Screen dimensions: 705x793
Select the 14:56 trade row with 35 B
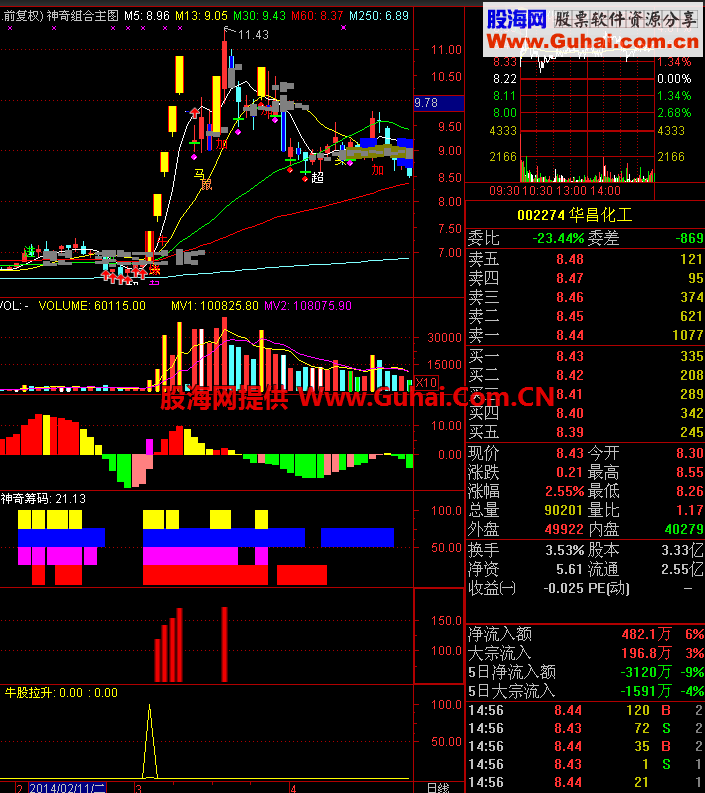click(x=586, y=746)
